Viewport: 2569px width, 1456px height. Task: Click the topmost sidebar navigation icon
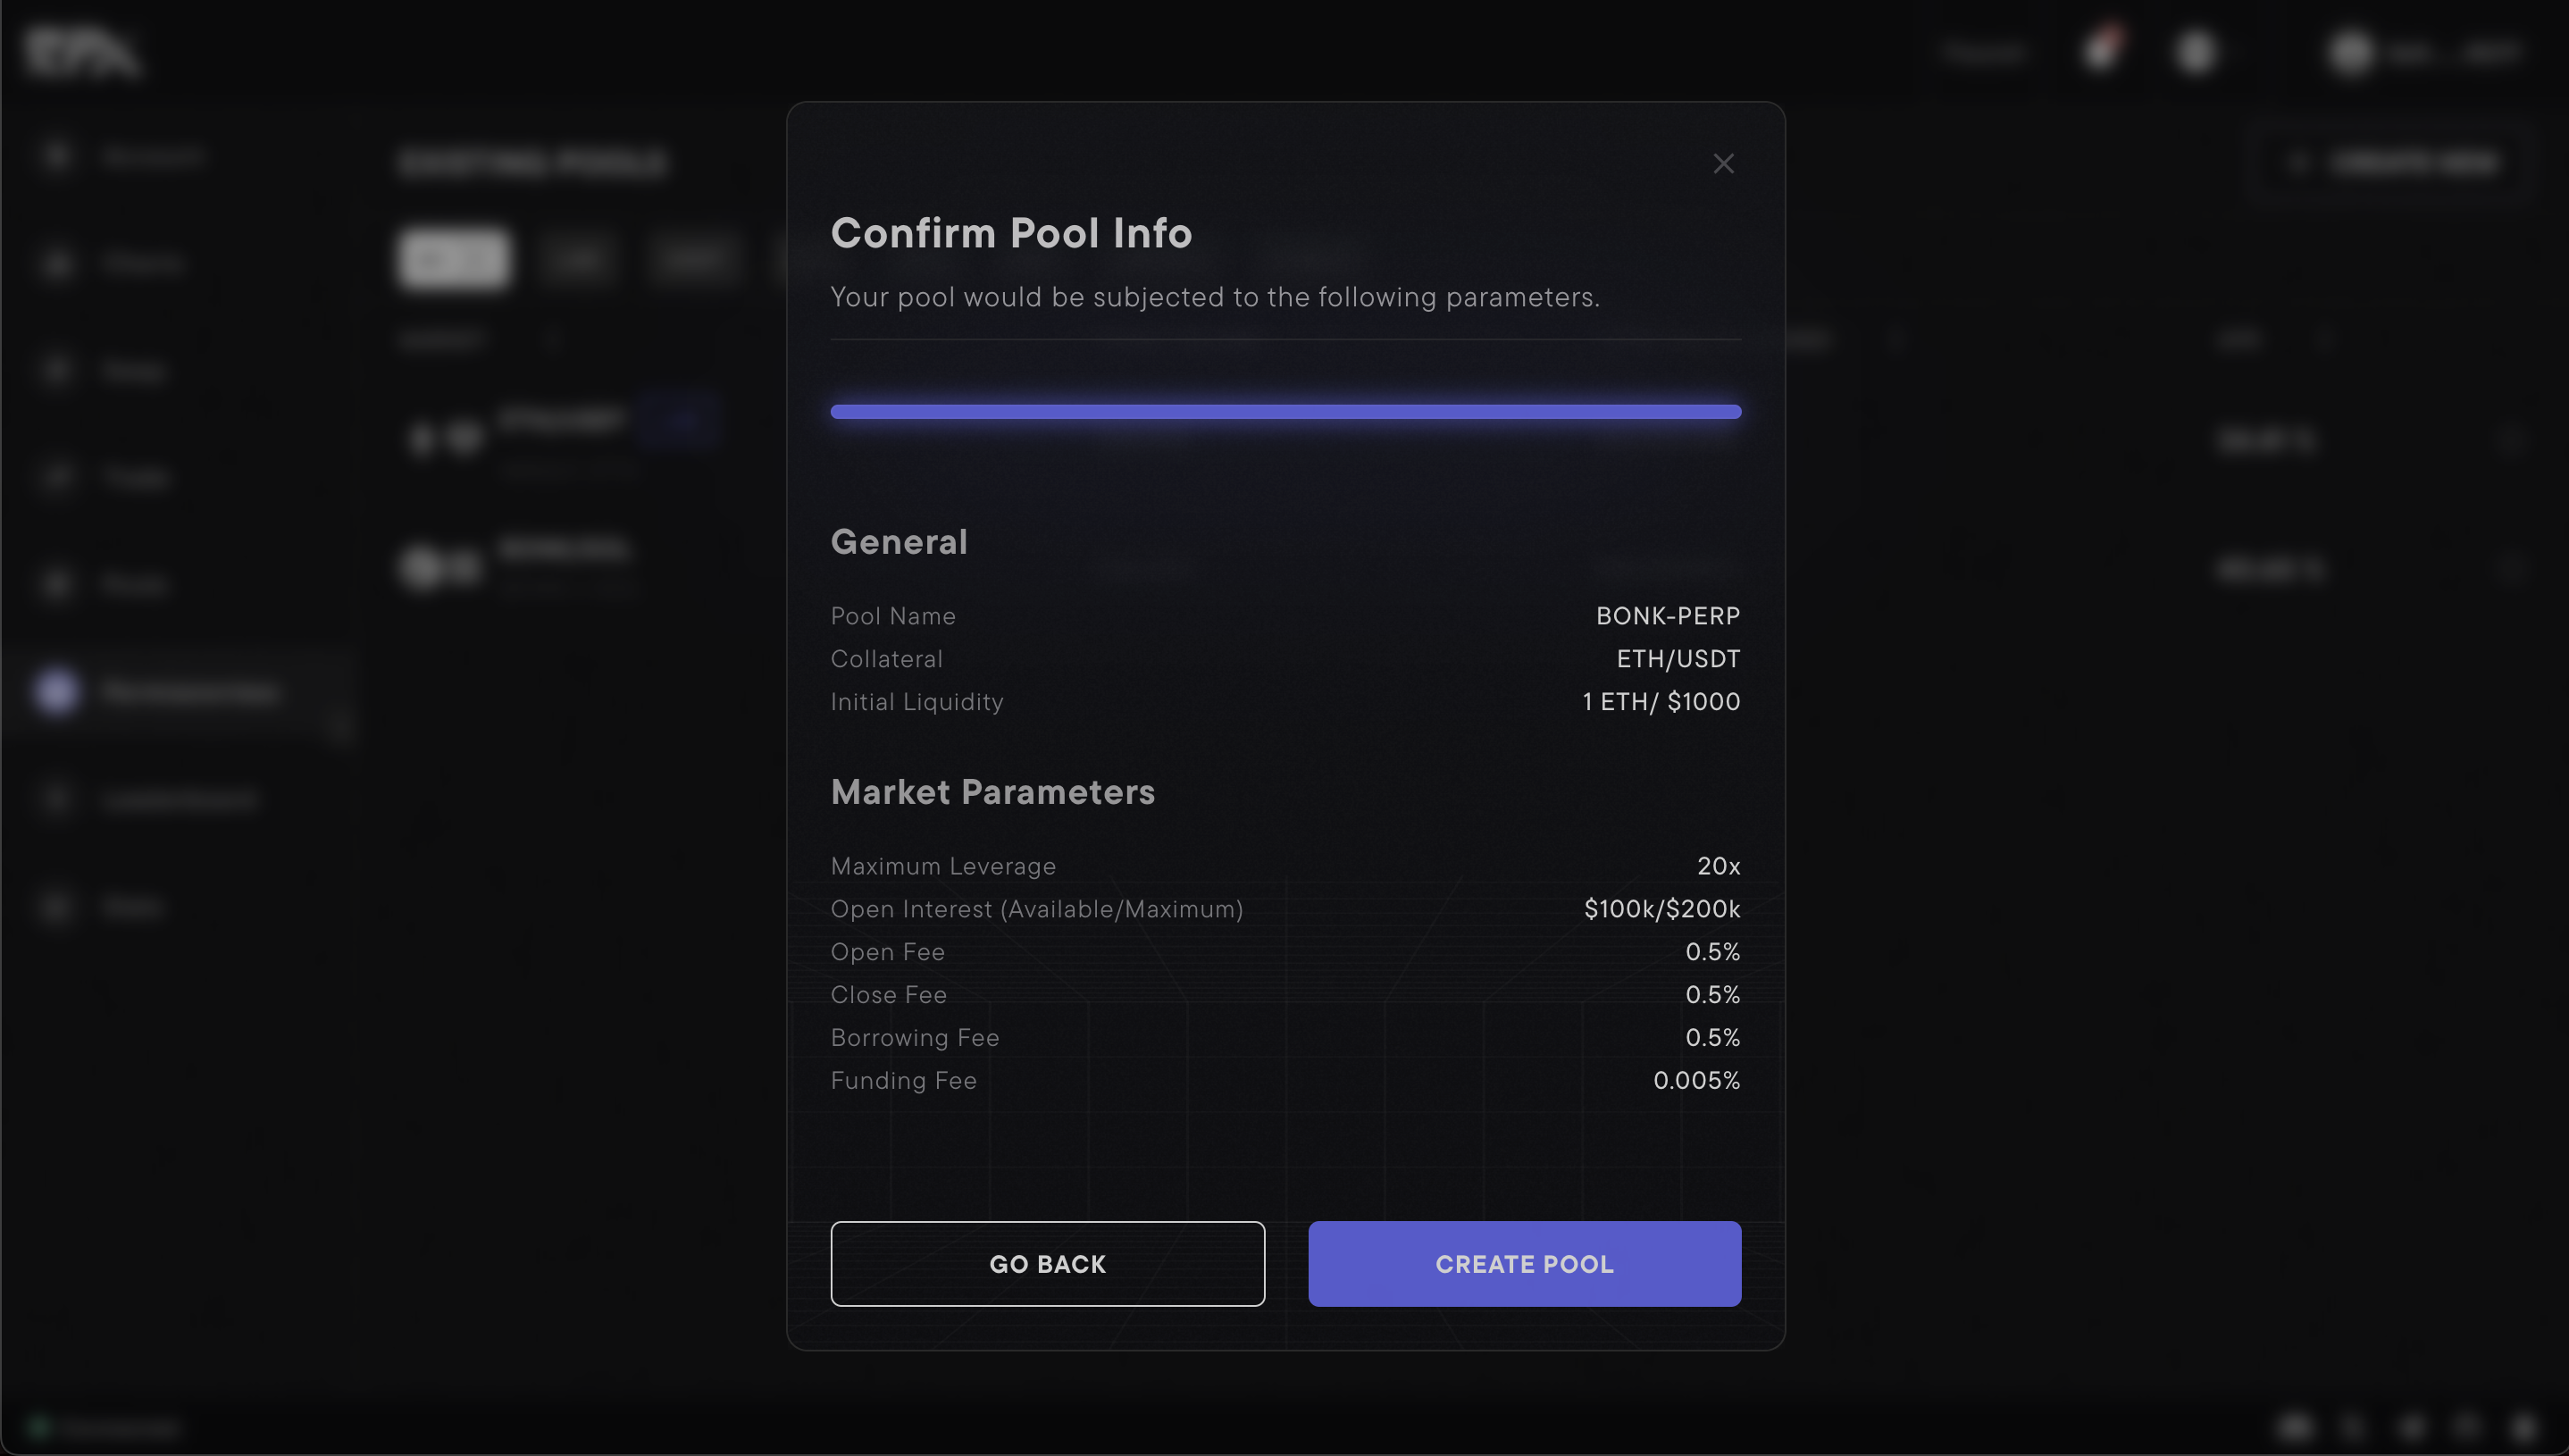pyautogui.click(x=57, y=155)
